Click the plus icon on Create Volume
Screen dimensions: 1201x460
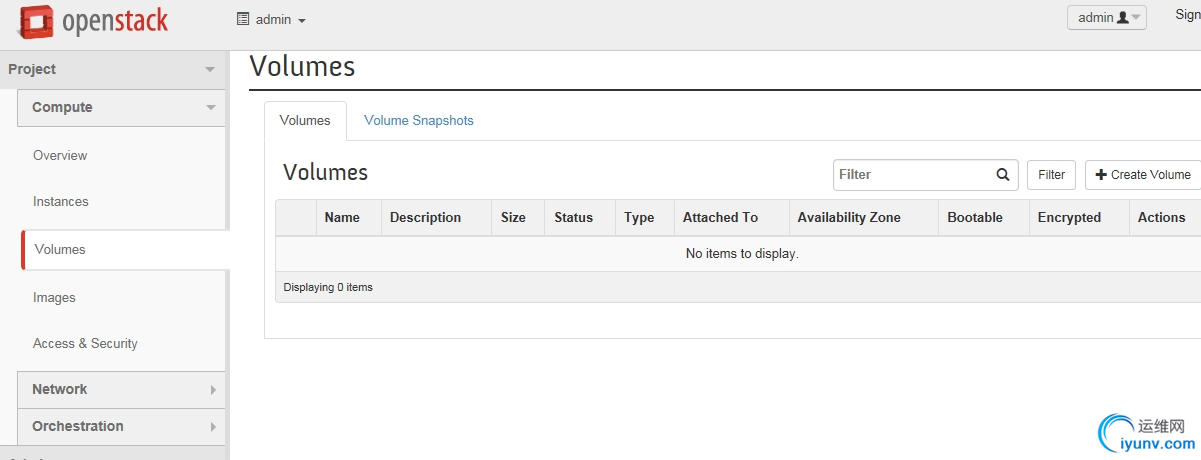(x=1101, y=175)
